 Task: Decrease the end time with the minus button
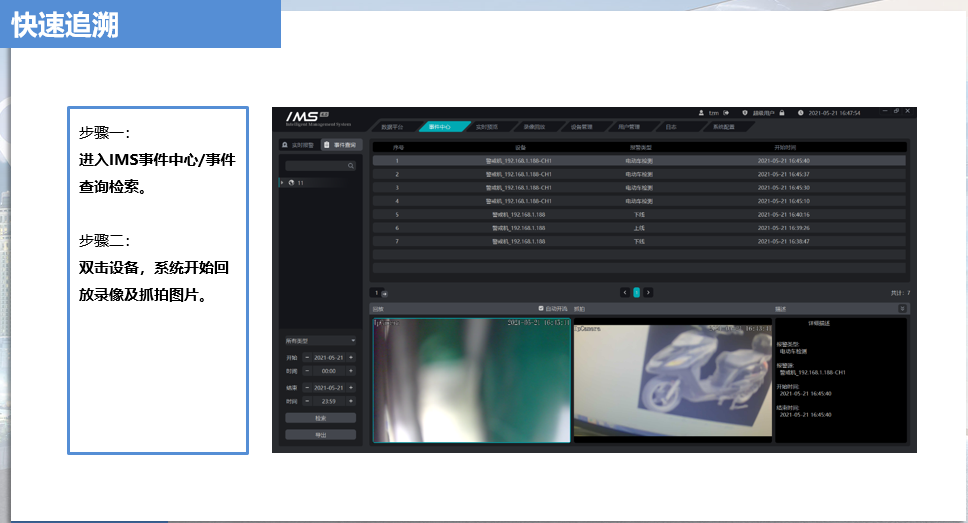point(308,401)
